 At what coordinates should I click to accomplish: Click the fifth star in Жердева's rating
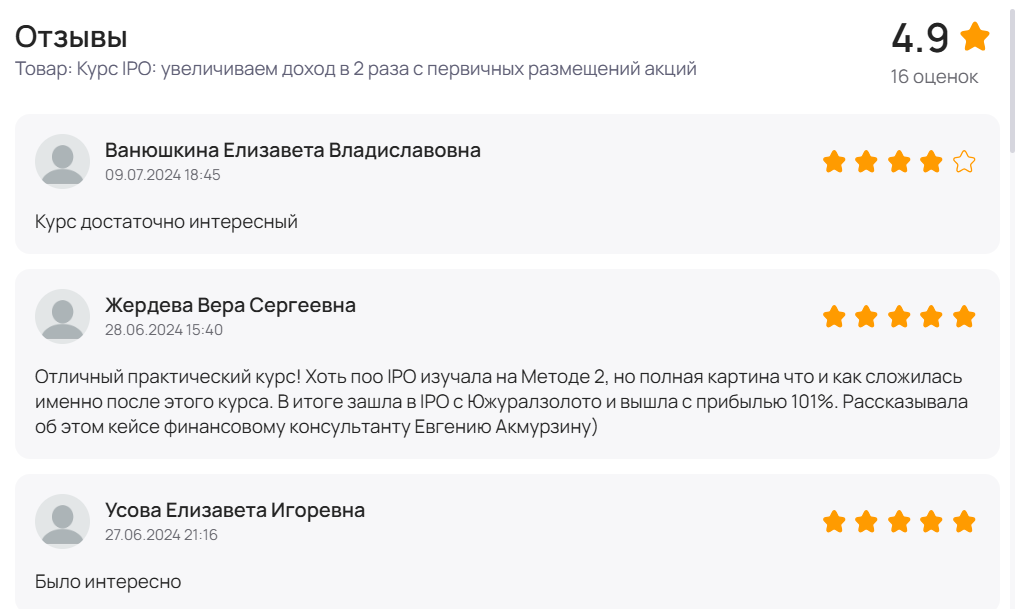click(964, 317)
